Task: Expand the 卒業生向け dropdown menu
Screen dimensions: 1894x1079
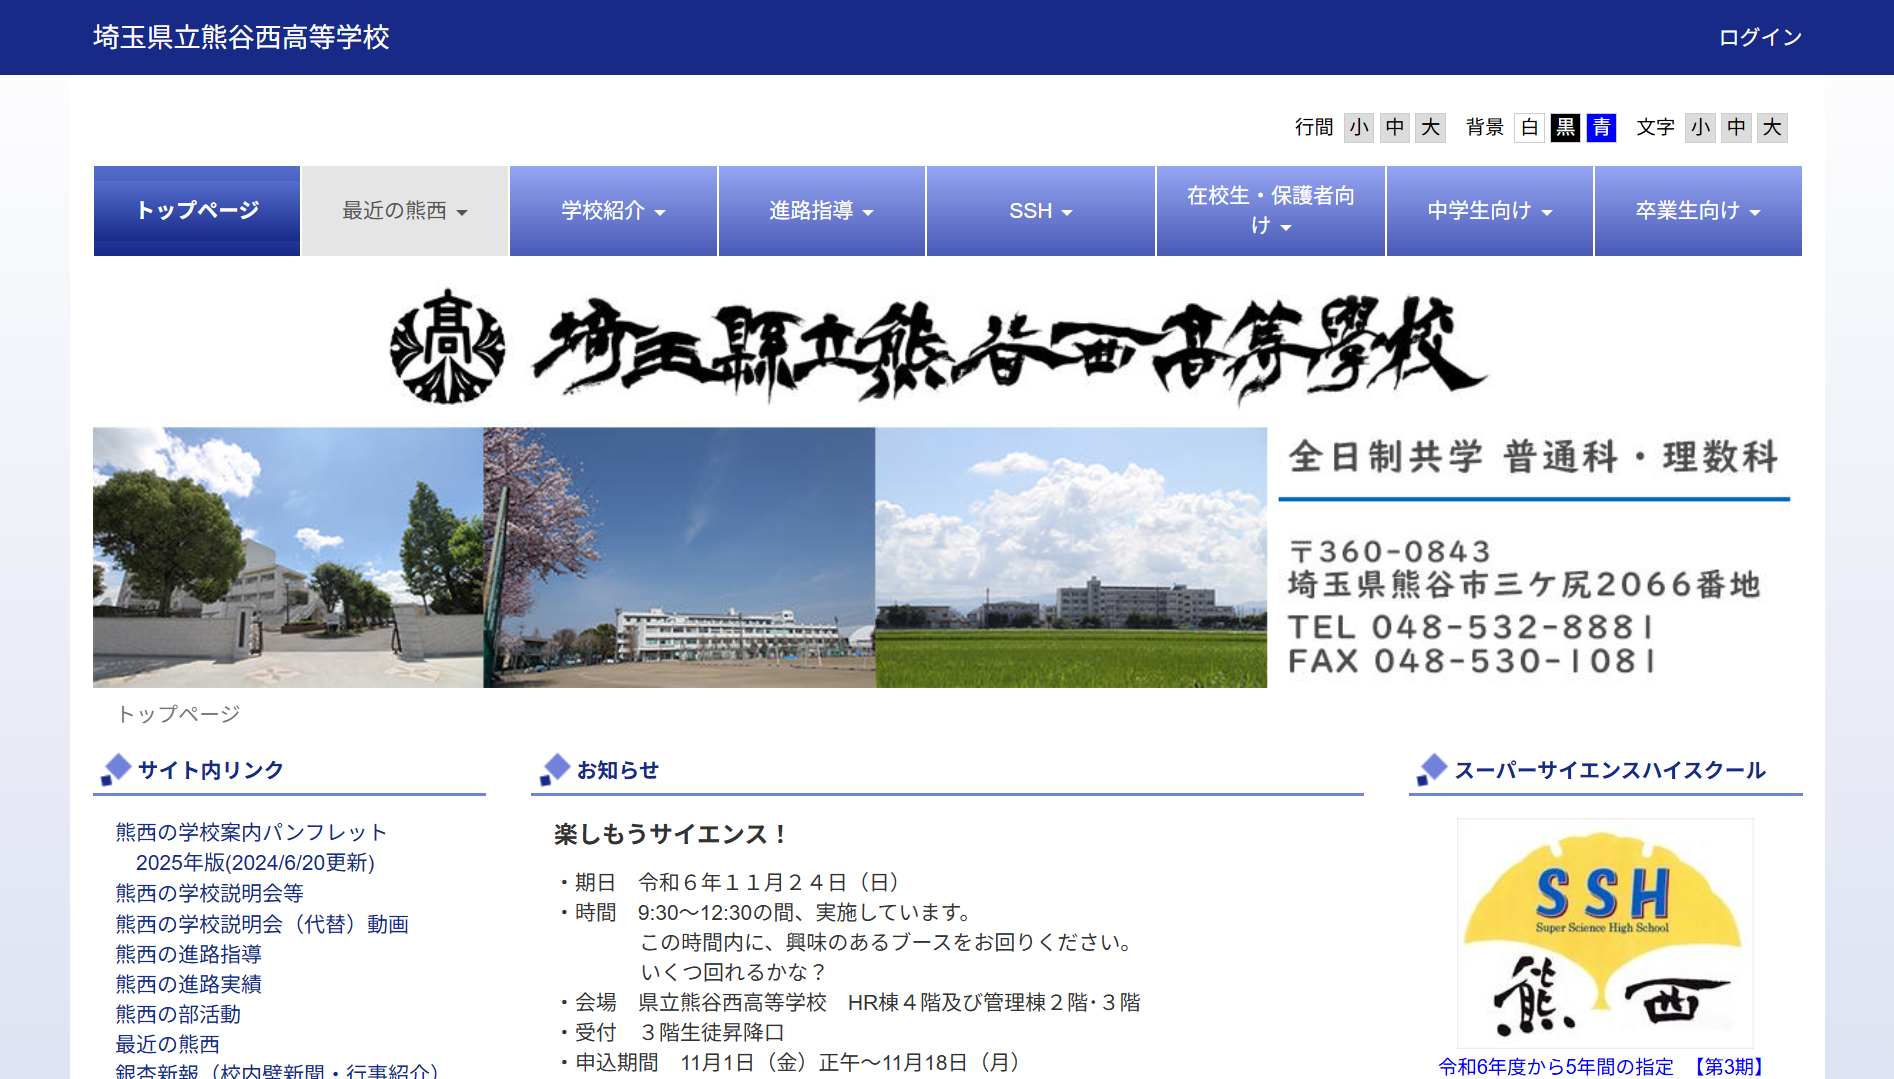Action: [x=1698, y=211]
